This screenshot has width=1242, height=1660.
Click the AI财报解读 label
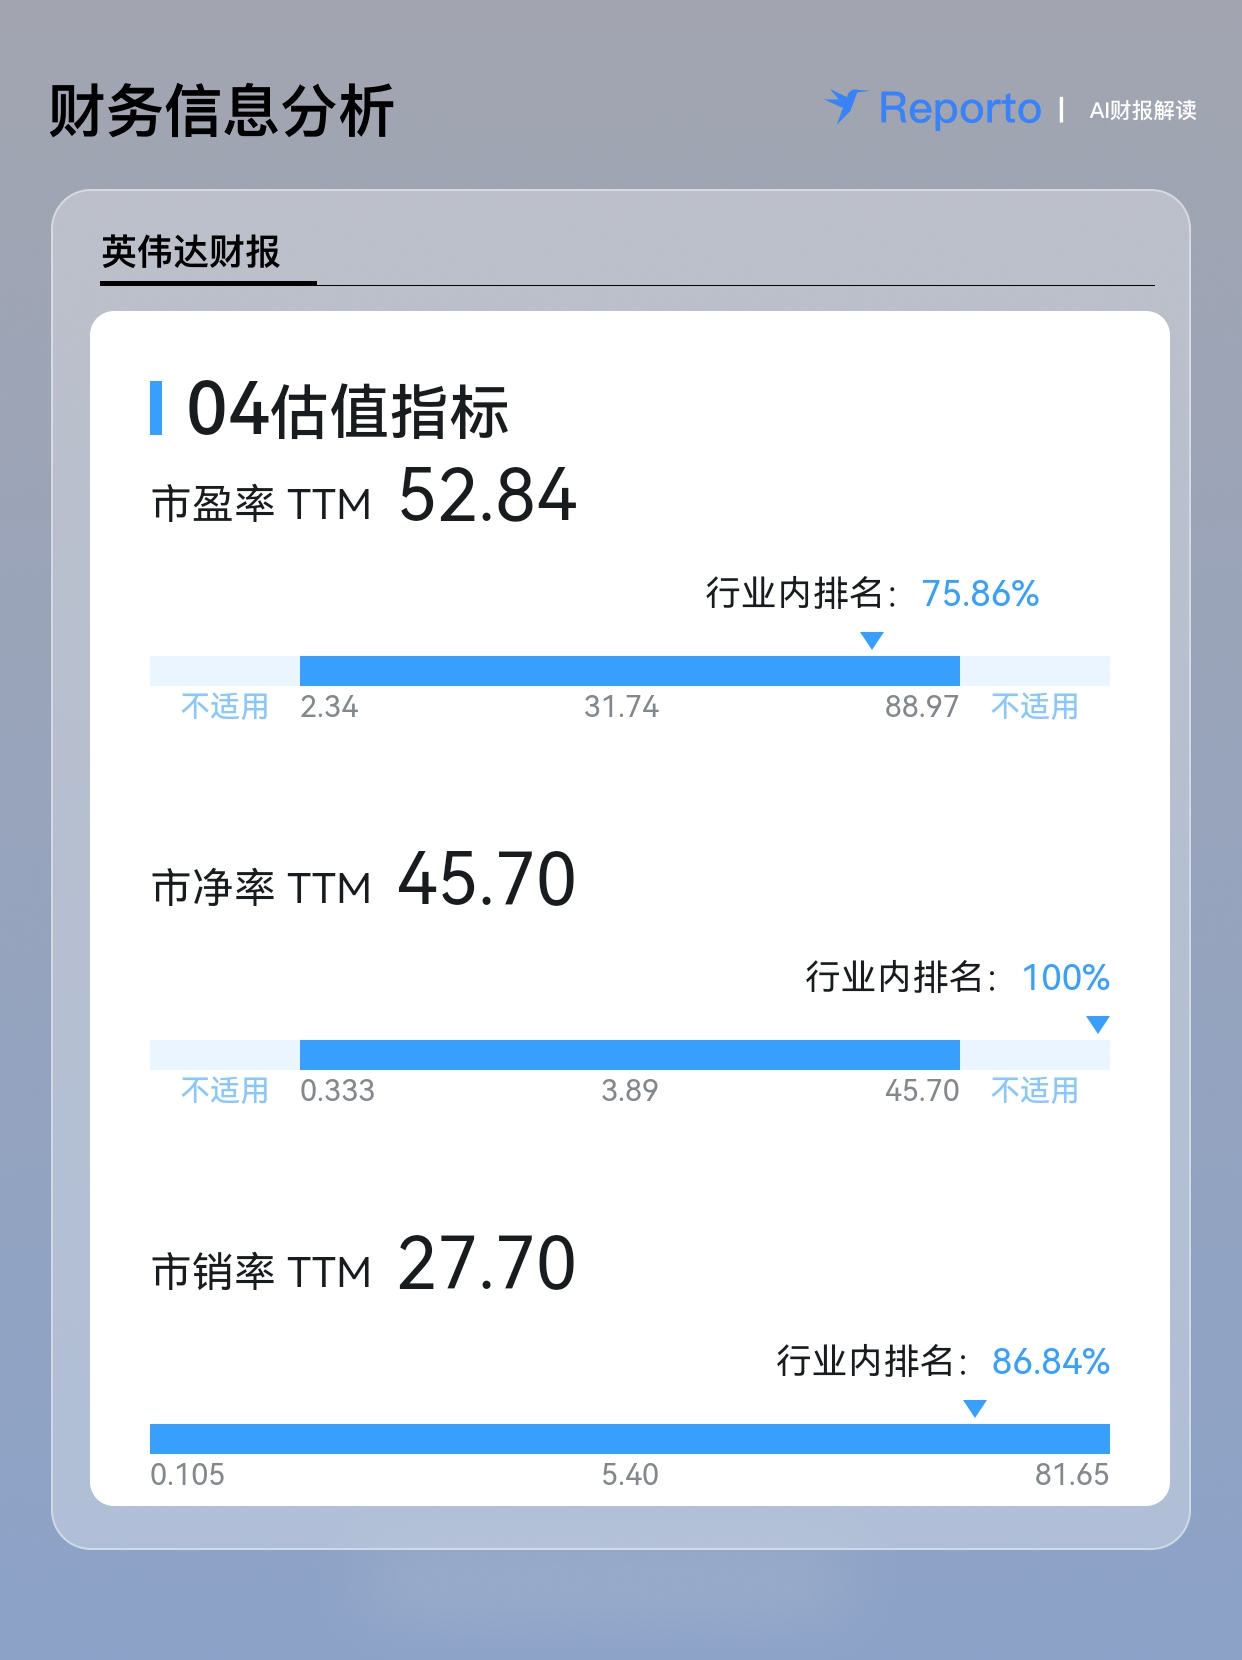pyautogui.click(x=1143, y=110)
